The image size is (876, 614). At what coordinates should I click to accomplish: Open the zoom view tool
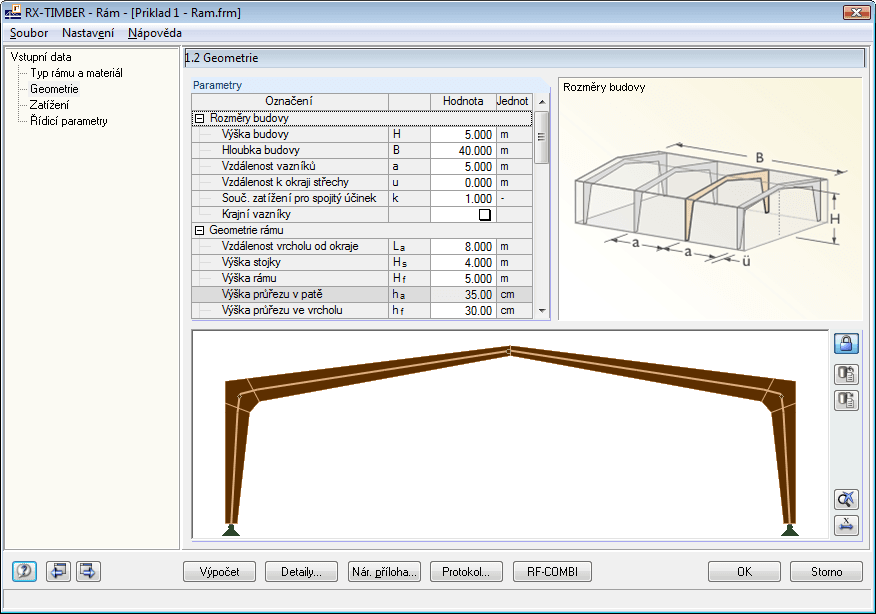(x=845, y=499)
